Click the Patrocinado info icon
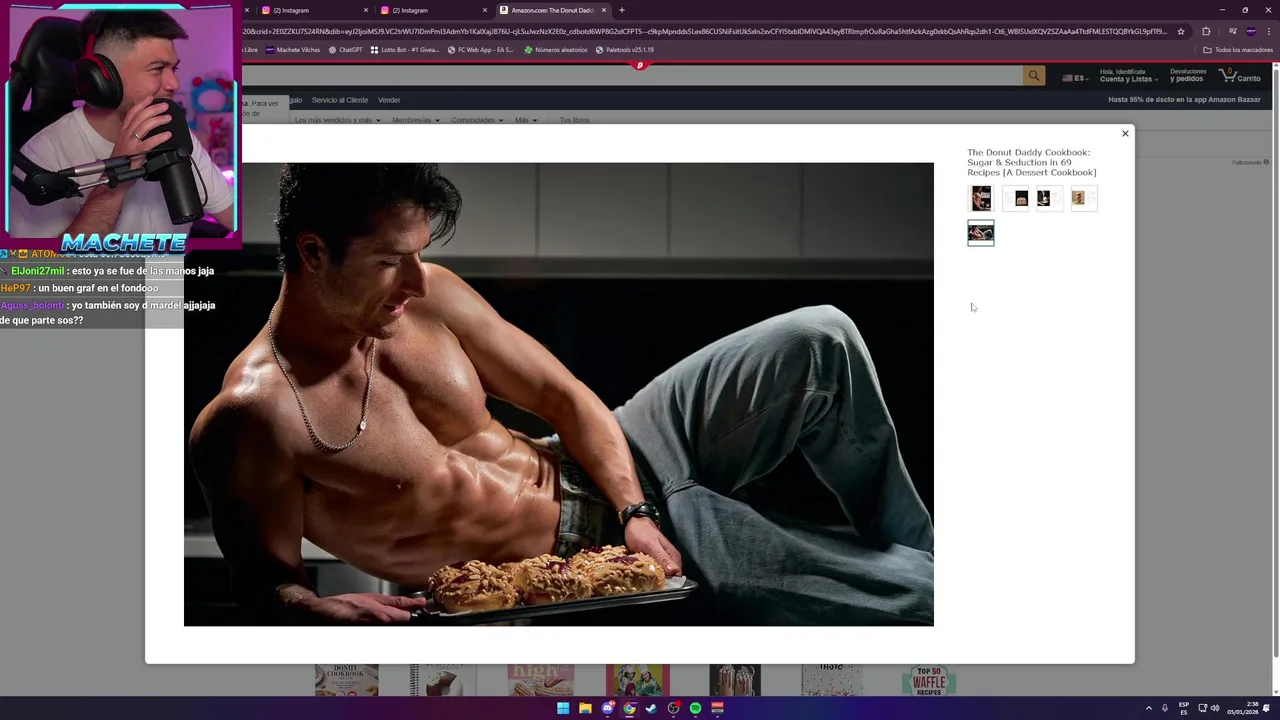Image resolution: width=1280 pixels, height=720 pixels. click(1266, 162)
